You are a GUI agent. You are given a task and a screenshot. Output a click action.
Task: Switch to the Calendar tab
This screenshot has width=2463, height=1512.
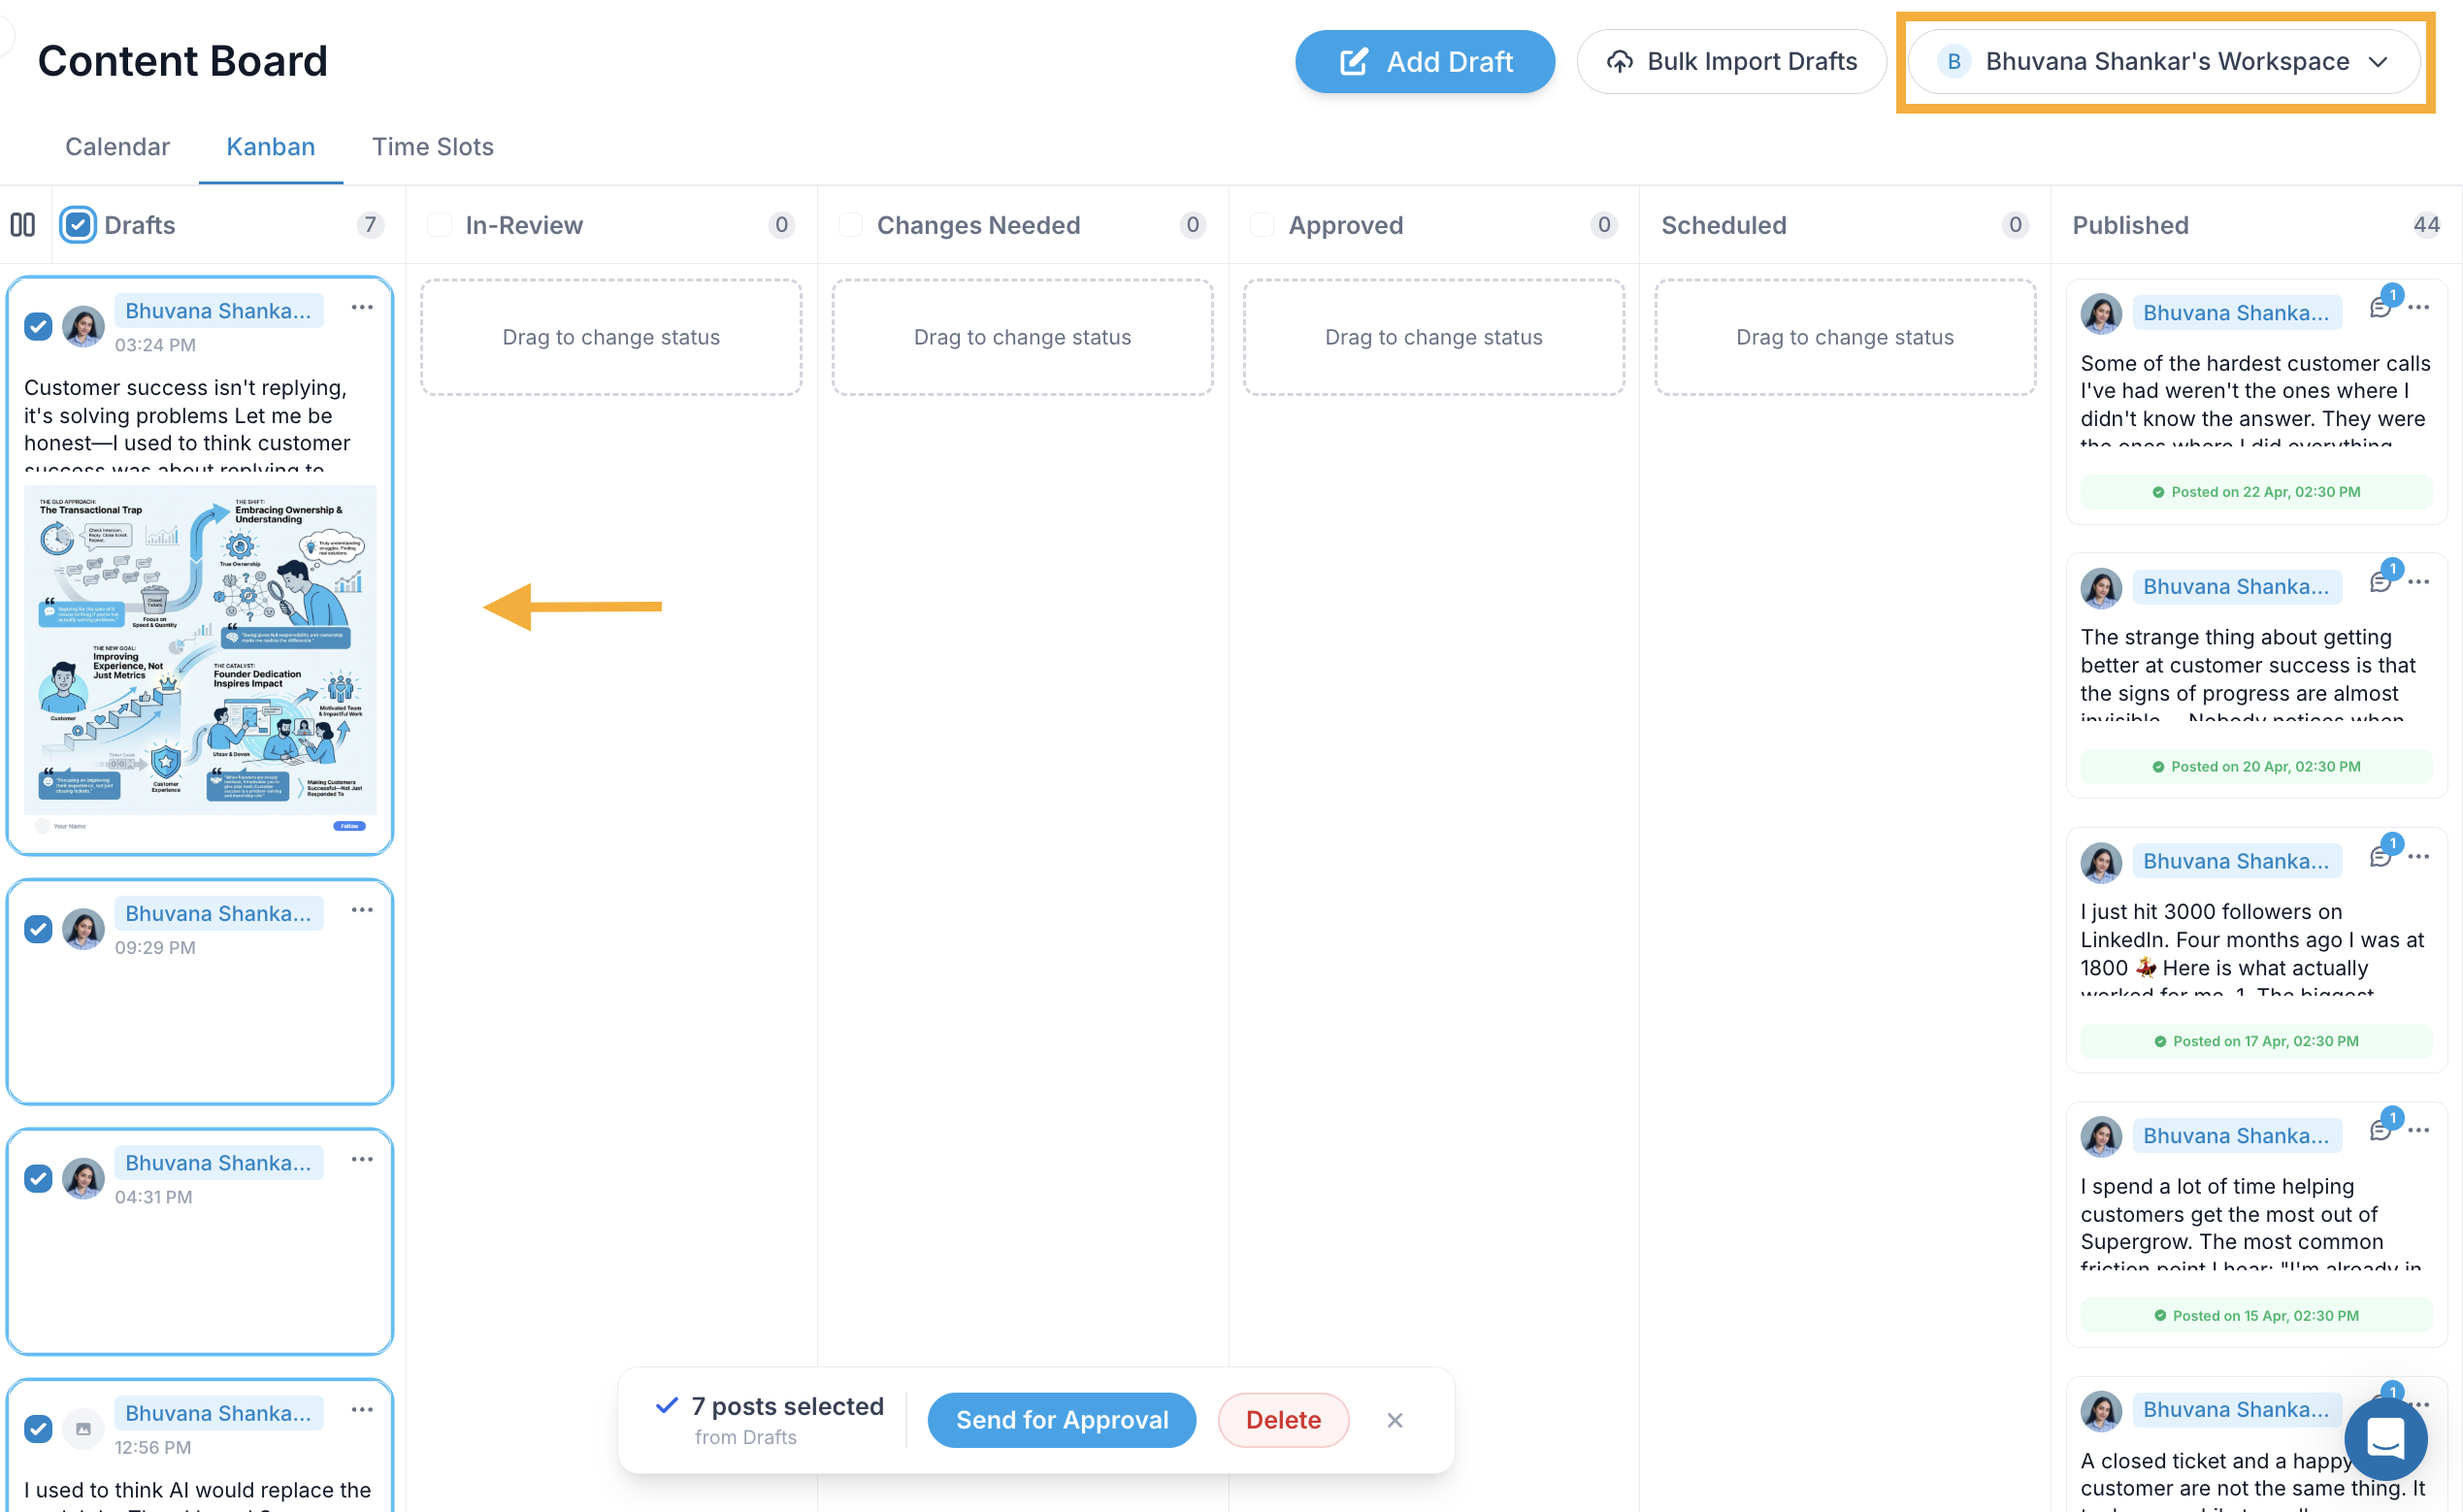pyautogui.click(x=118, y=147)
